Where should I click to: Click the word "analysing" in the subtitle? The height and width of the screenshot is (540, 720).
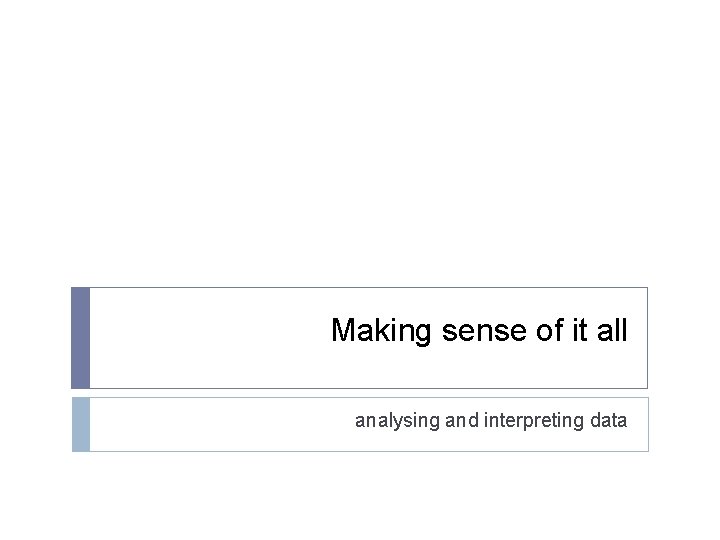(397, 421)
